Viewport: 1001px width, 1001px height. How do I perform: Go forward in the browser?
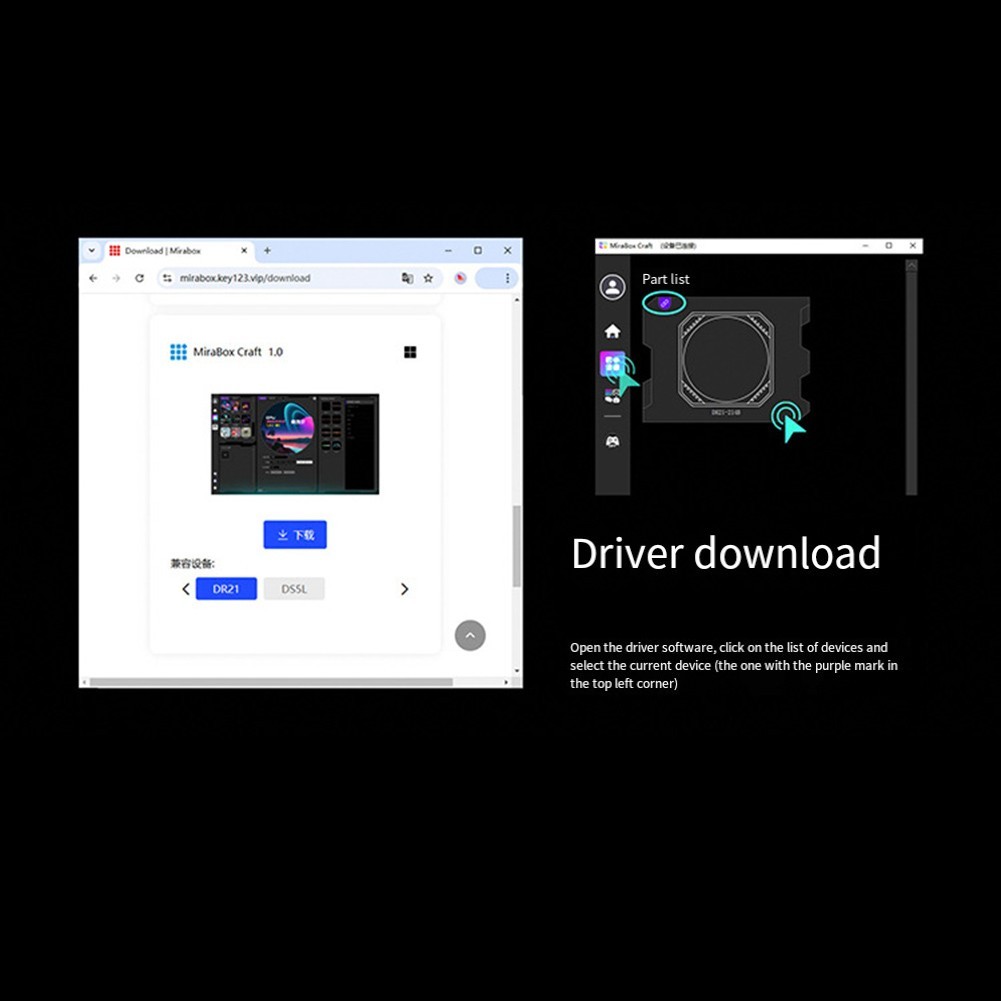[x=116, y=278]
